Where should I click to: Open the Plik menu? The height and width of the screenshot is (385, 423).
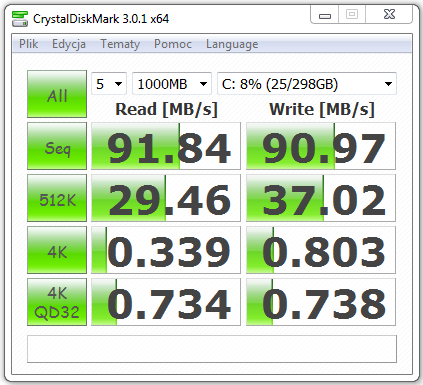click(28, 44)
